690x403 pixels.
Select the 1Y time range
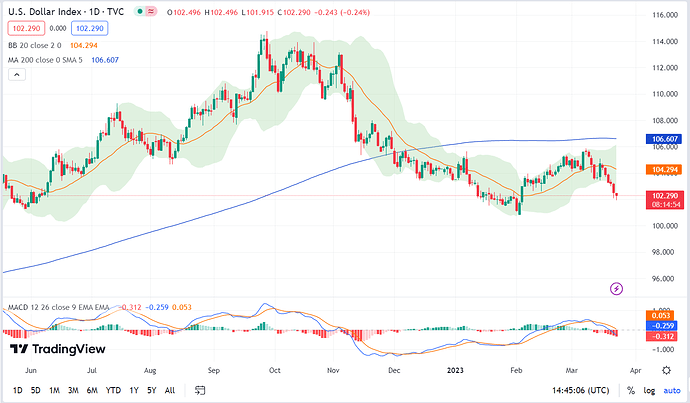[x=134, y=390]
